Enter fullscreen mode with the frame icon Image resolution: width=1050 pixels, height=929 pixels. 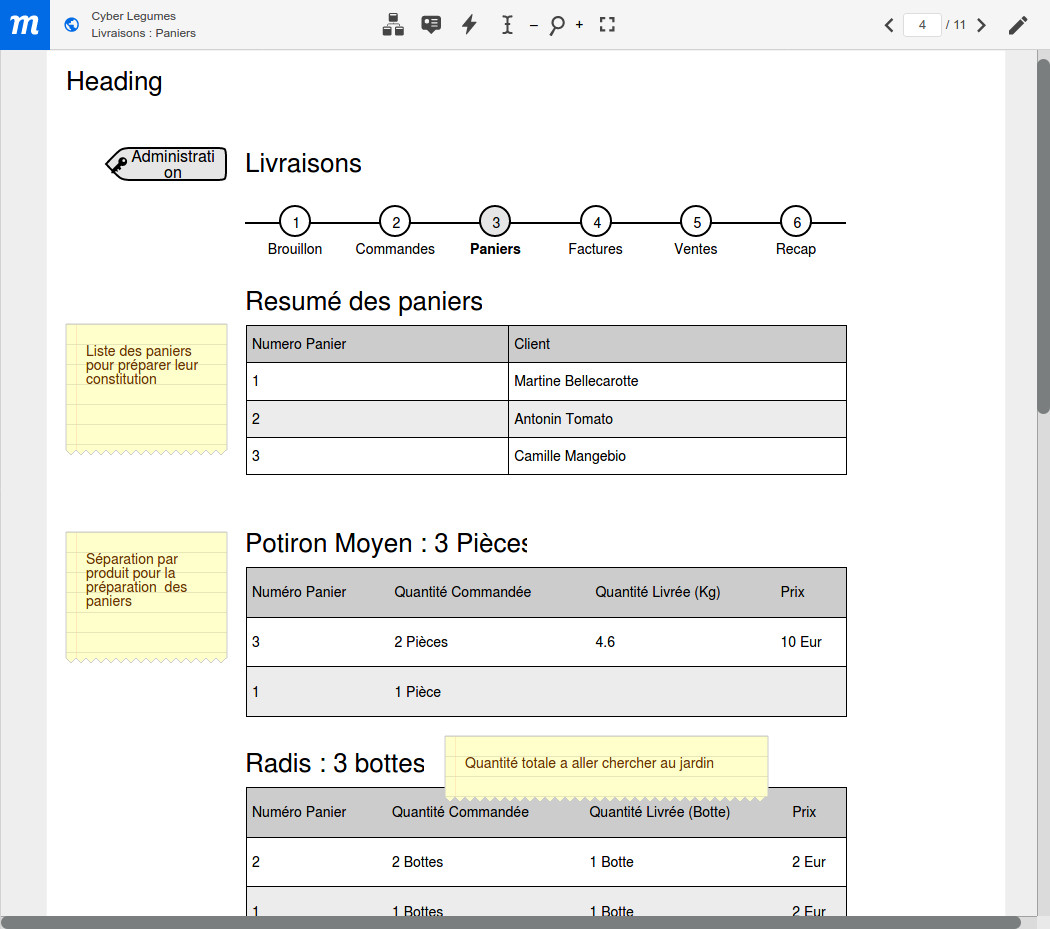click(607, 25)
